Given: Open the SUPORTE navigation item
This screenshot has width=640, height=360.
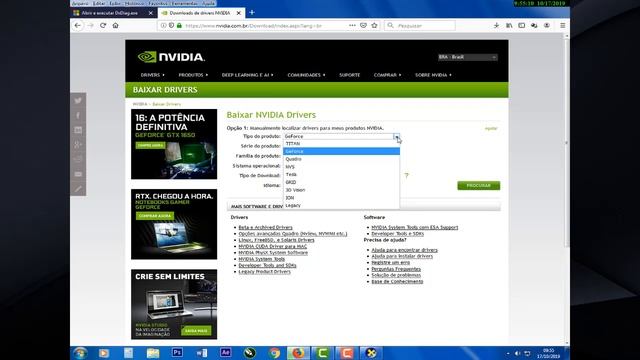Looking at the screenshot, I should (349, 75).
